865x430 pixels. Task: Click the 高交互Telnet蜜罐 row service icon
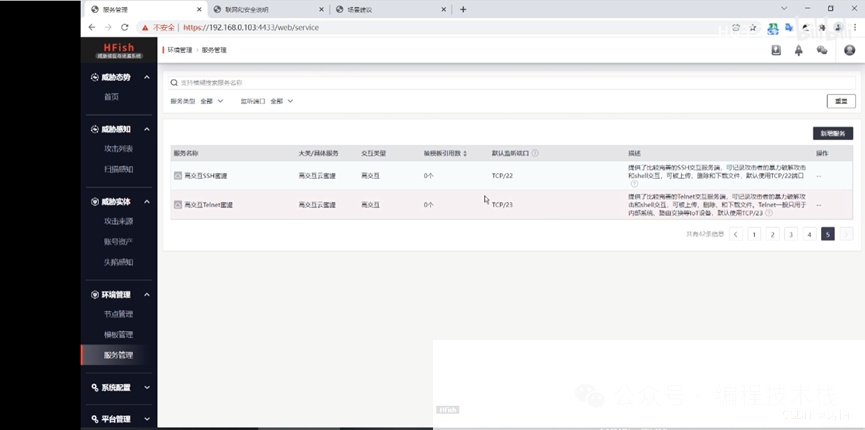(178, 205)
